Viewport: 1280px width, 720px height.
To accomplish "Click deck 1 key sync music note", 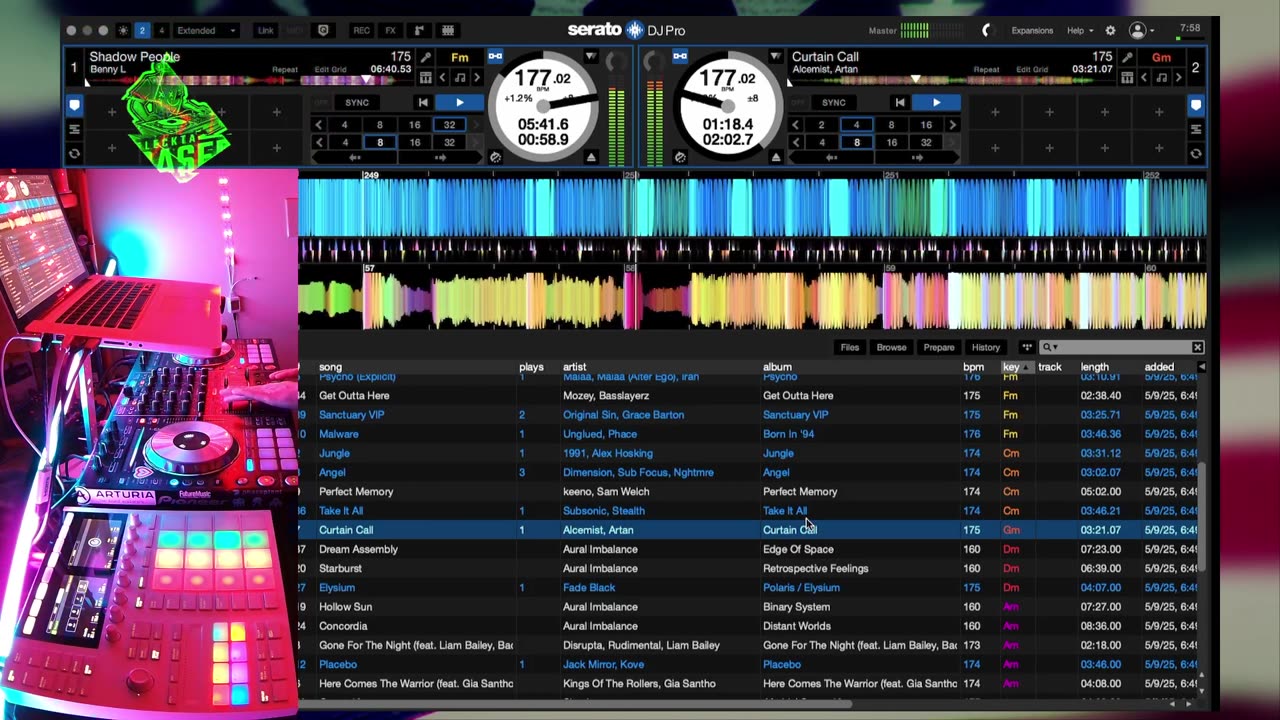I will point(460,77).
